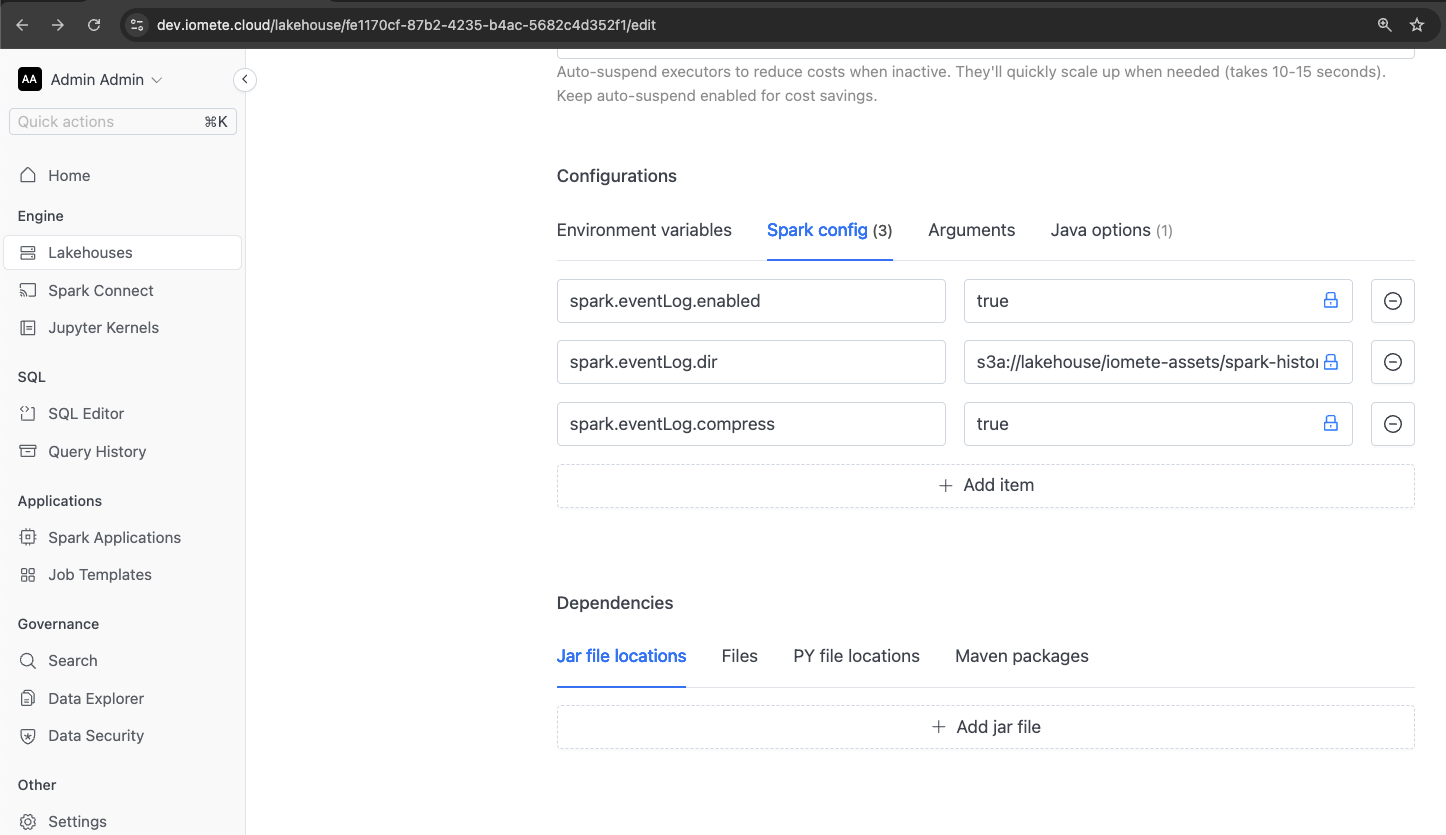Open the Arguments tab
The height and width of the screenshot is (835, 1446).
click(x=971, y=230)
